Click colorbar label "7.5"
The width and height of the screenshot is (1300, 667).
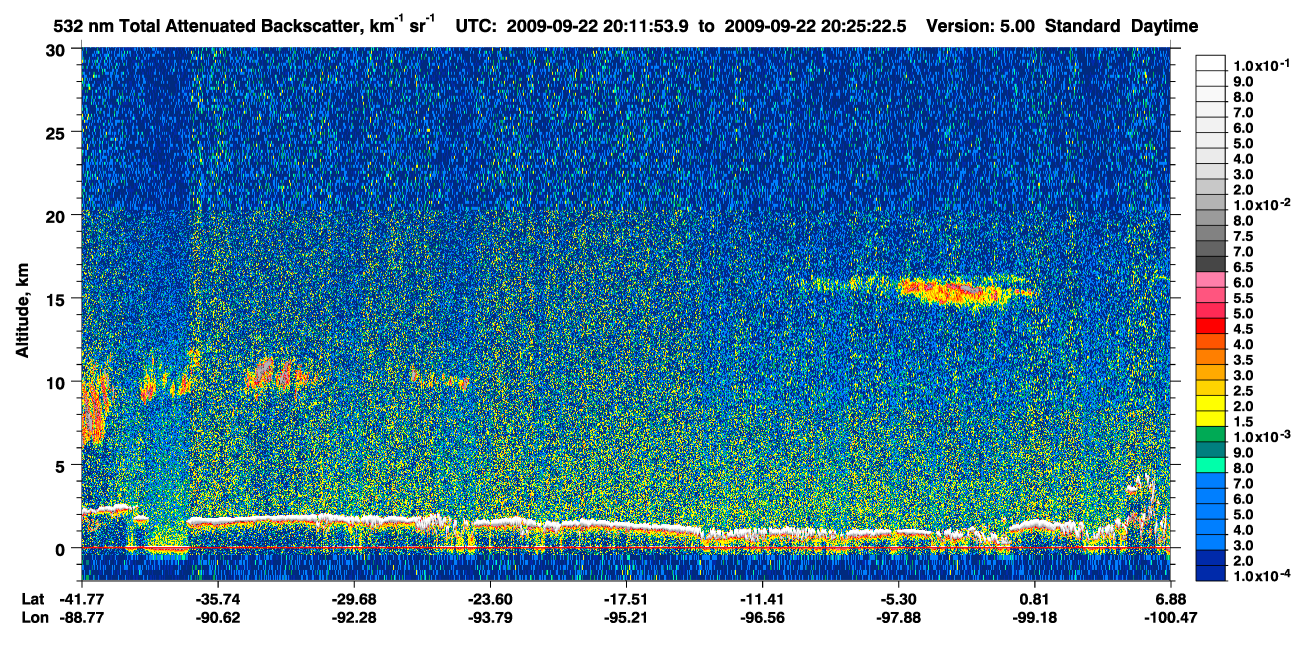pos(1244,236)
